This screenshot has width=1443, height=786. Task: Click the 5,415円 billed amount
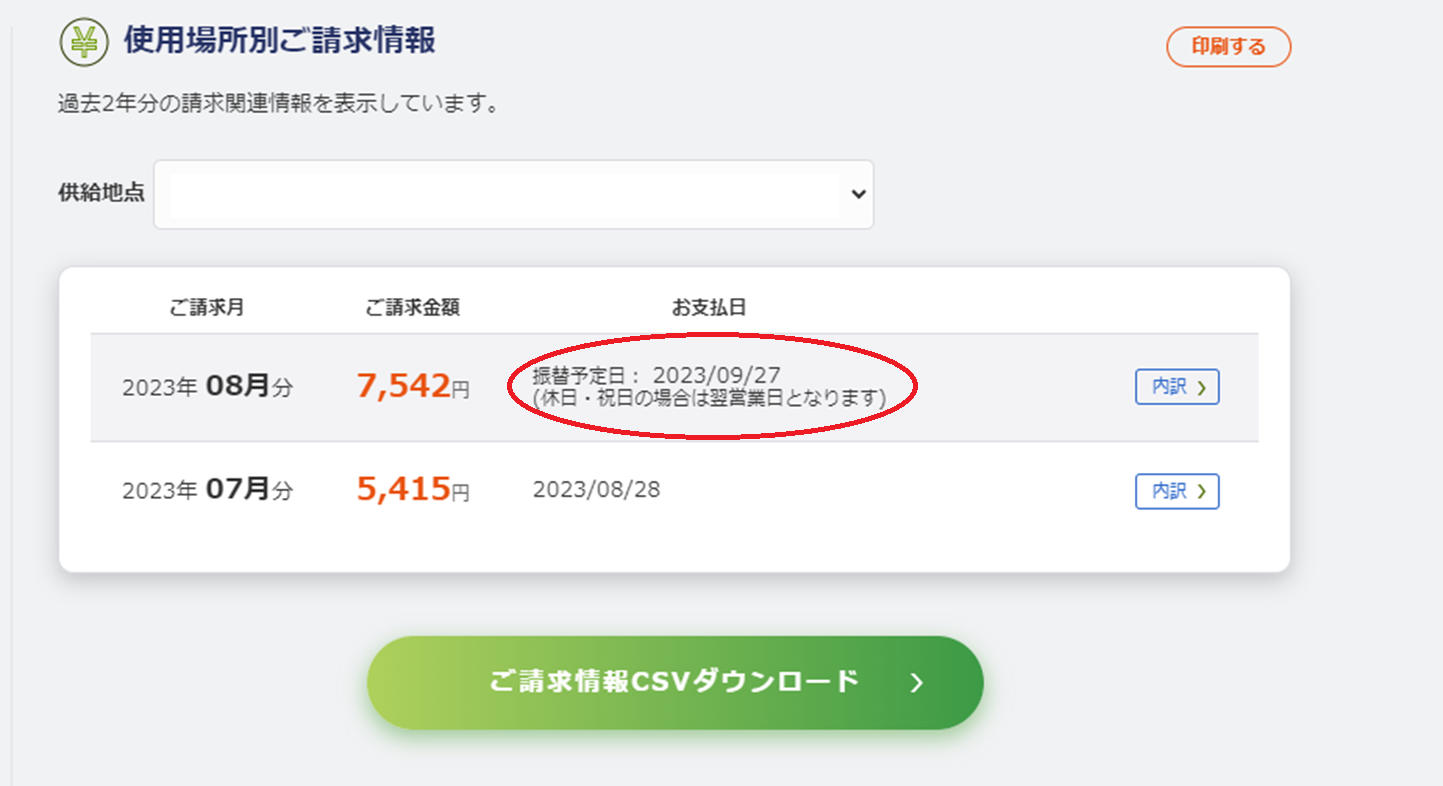coord(412,491)
